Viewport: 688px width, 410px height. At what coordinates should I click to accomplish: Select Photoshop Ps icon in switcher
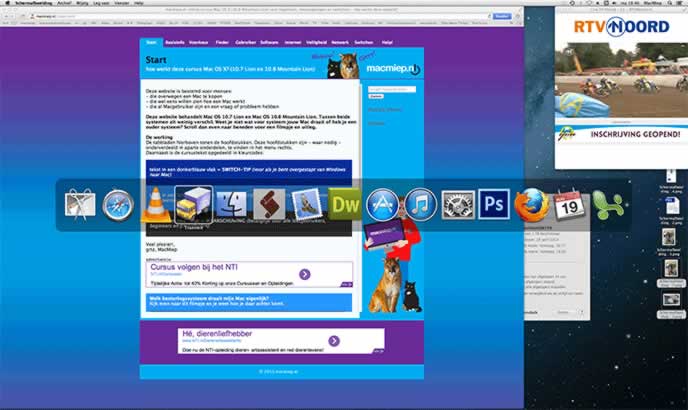[494, 204]
